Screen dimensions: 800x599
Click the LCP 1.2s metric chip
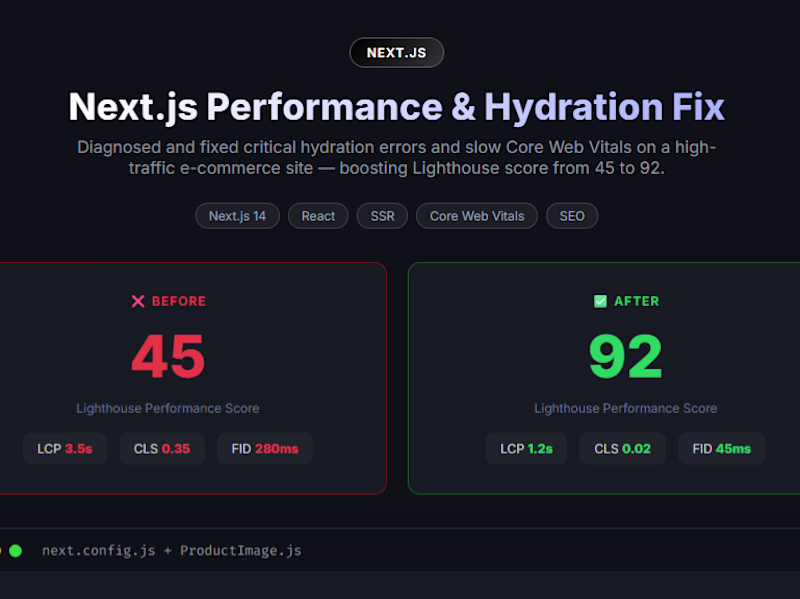526,448
